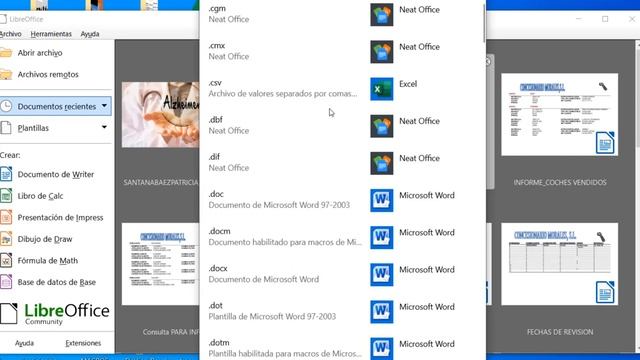Open the Alzheimer presentation thumbnail
The image size is (640, 360).
[x=160, y=115]
